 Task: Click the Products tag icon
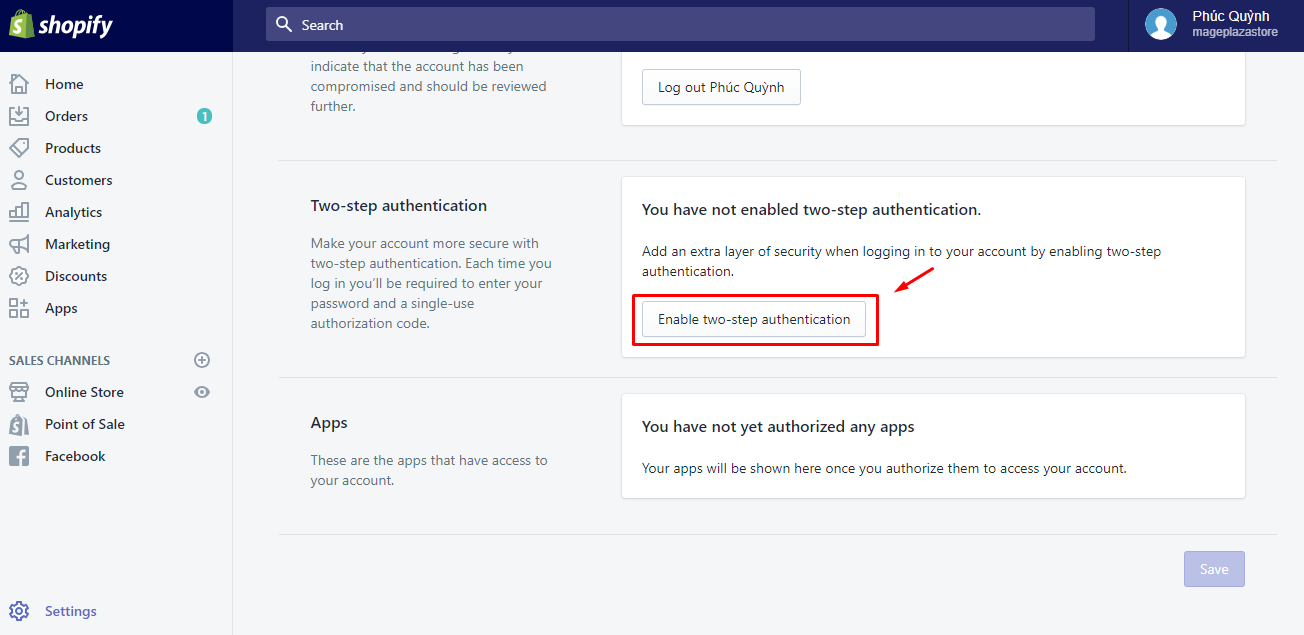click(x=19, y=148)
